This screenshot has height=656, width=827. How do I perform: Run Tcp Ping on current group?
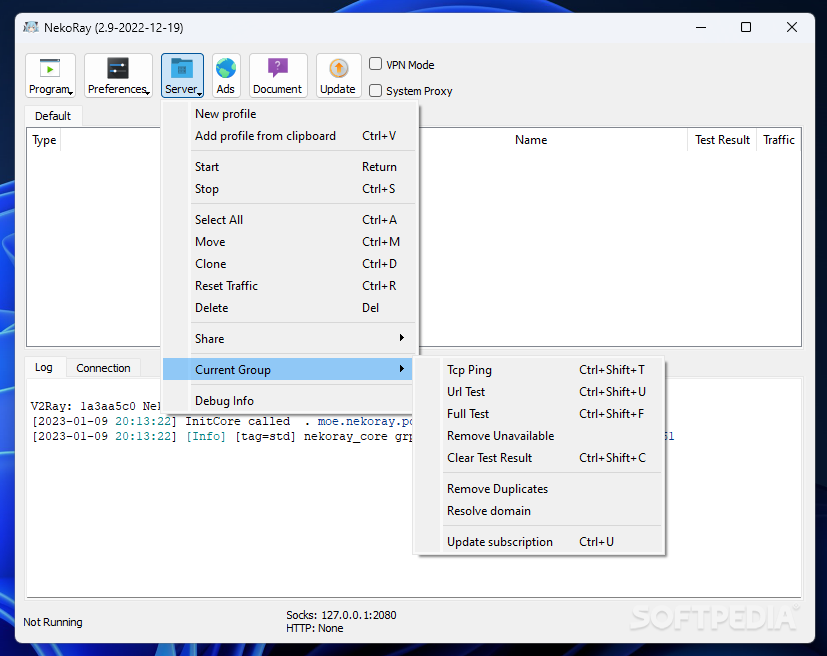coord(539,370)
